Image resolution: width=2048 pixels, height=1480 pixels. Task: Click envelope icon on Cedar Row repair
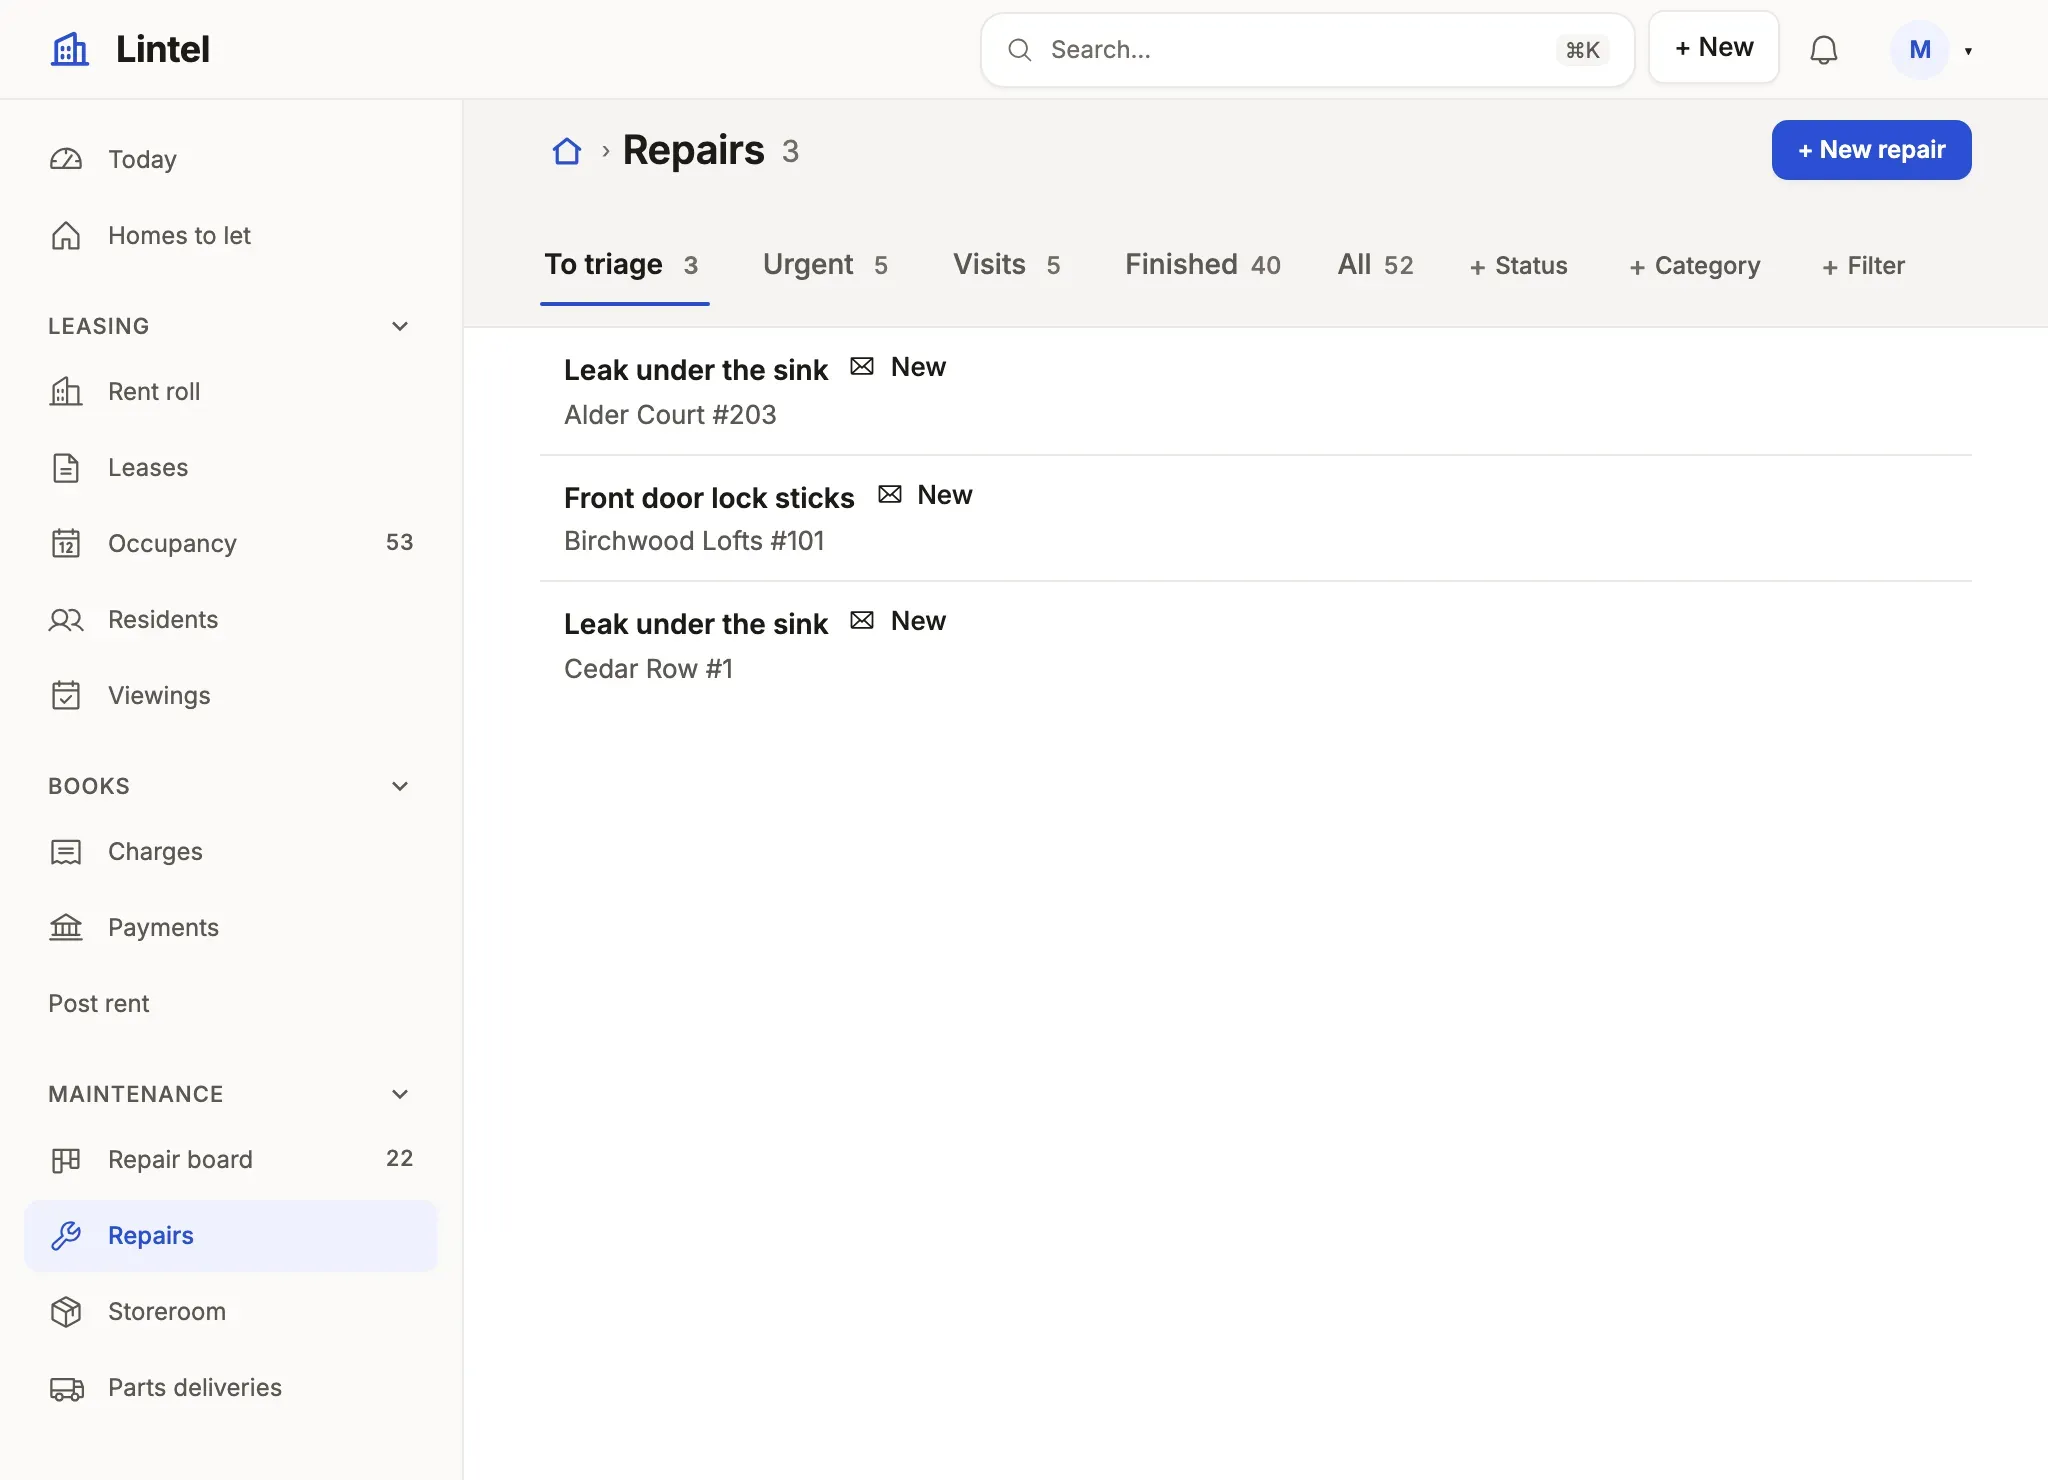(862, 621)
